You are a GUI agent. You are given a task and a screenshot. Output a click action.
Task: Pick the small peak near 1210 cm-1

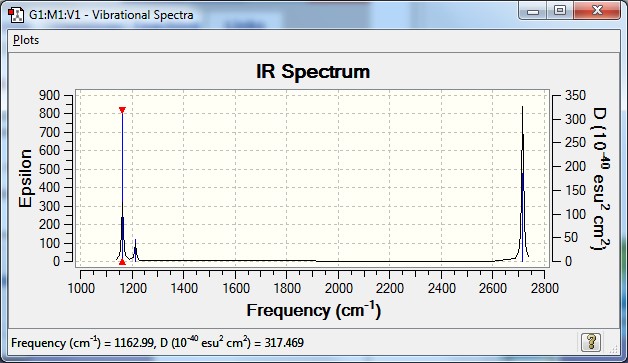(x=135, y=250)
